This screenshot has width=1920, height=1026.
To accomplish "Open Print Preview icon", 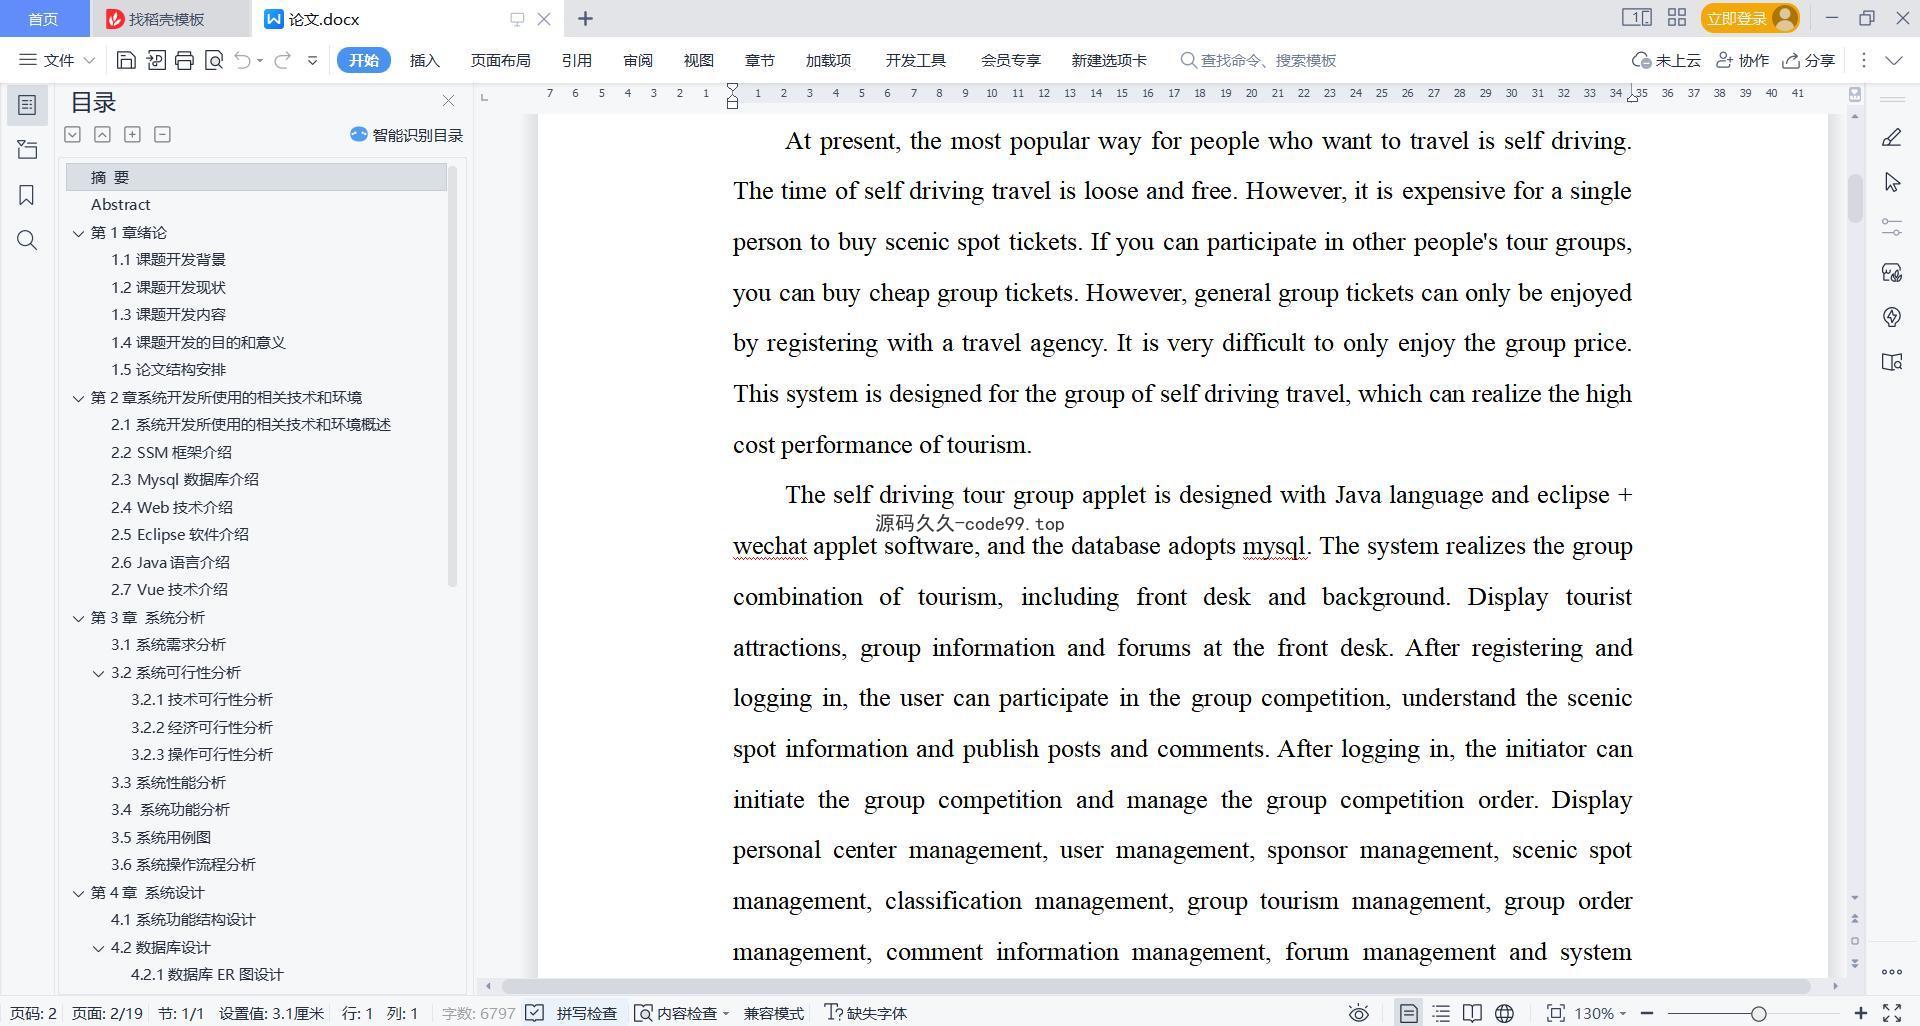I will coord(213,60).
